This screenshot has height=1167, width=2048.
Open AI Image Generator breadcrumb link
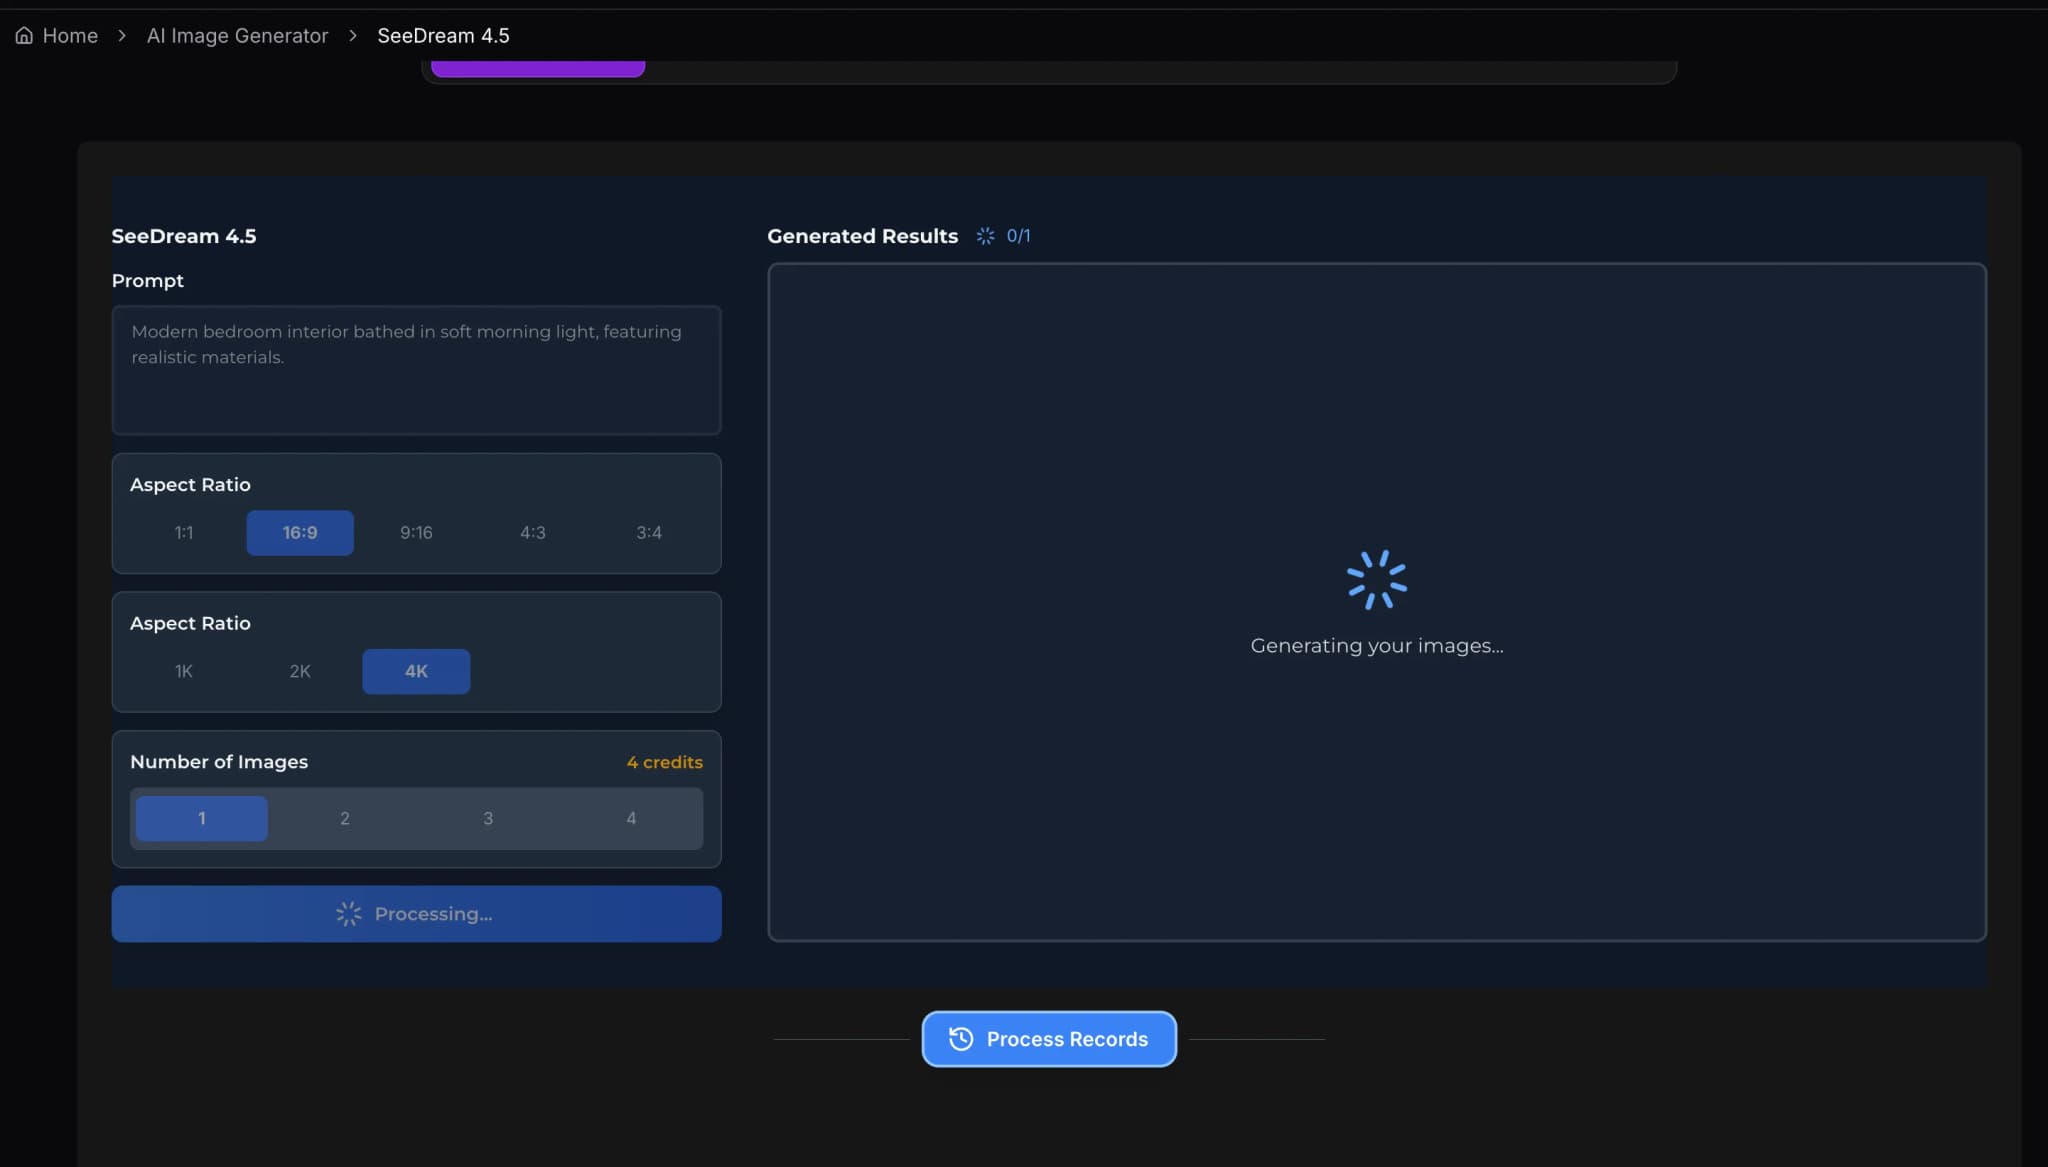click(237, 36)
